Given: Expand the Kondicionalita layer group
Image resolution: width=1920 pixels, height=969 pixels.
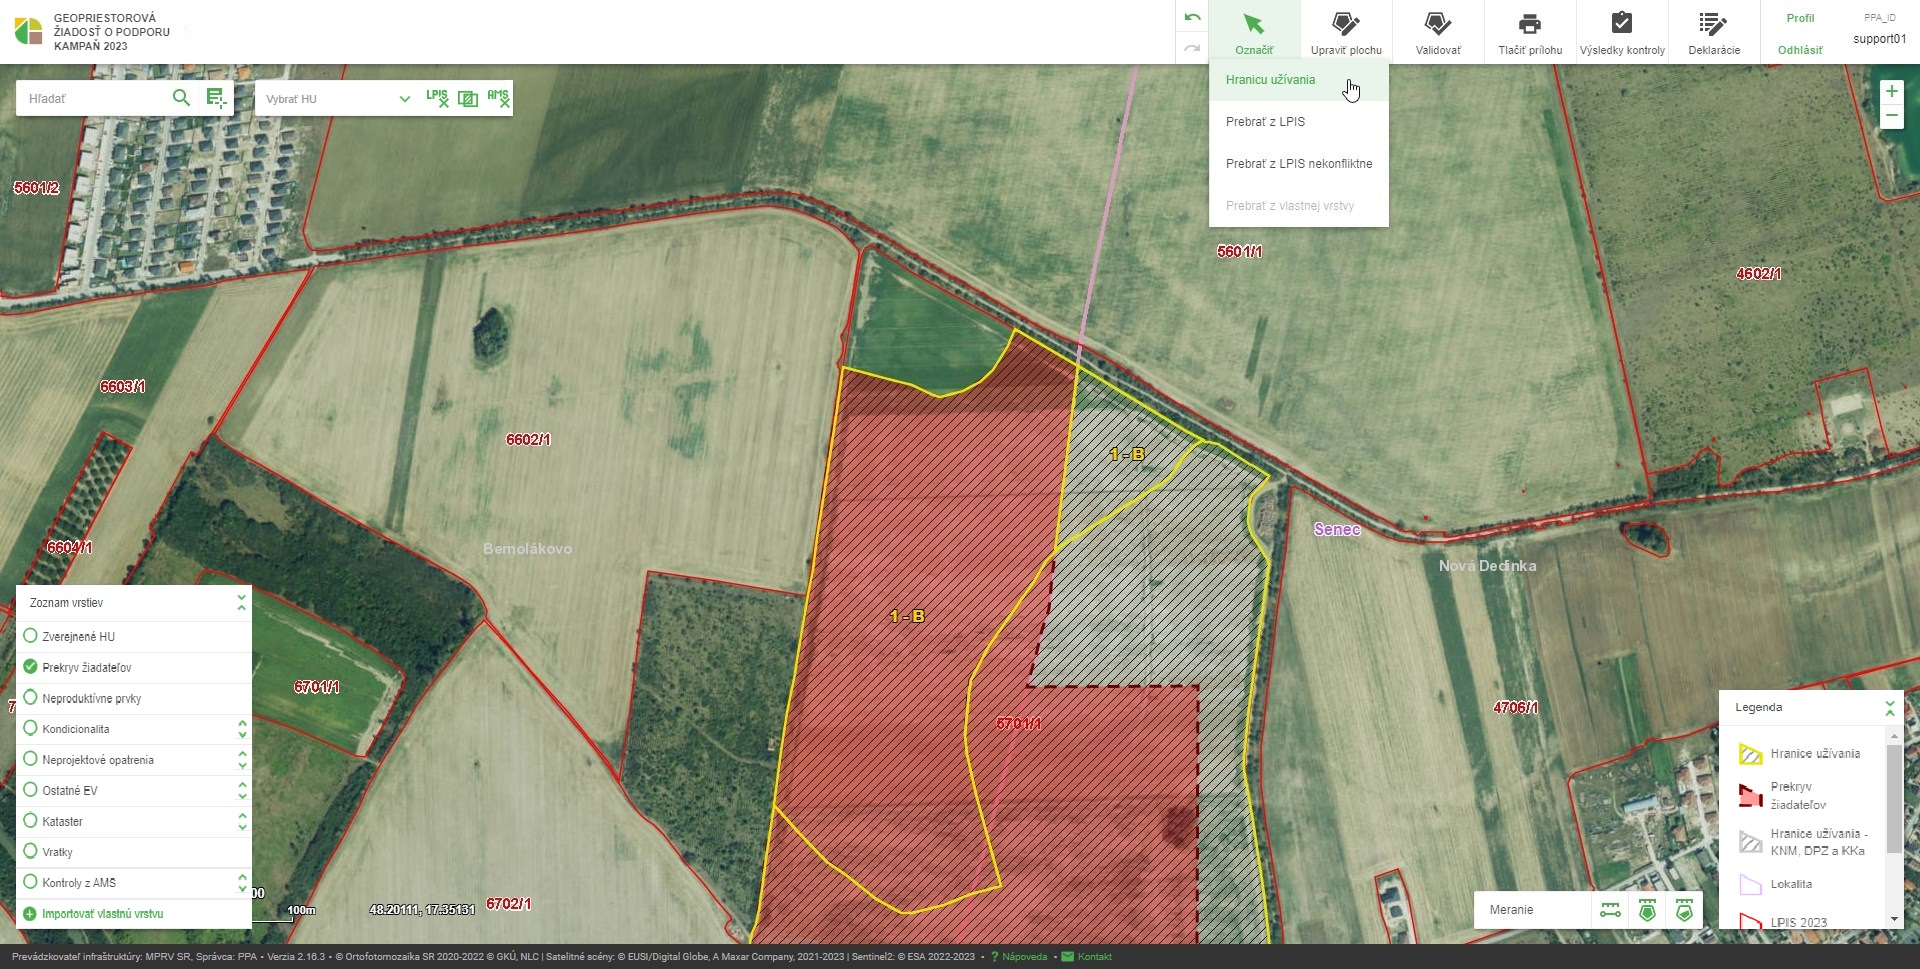Looking at the screenshot, I should point(242,729).
